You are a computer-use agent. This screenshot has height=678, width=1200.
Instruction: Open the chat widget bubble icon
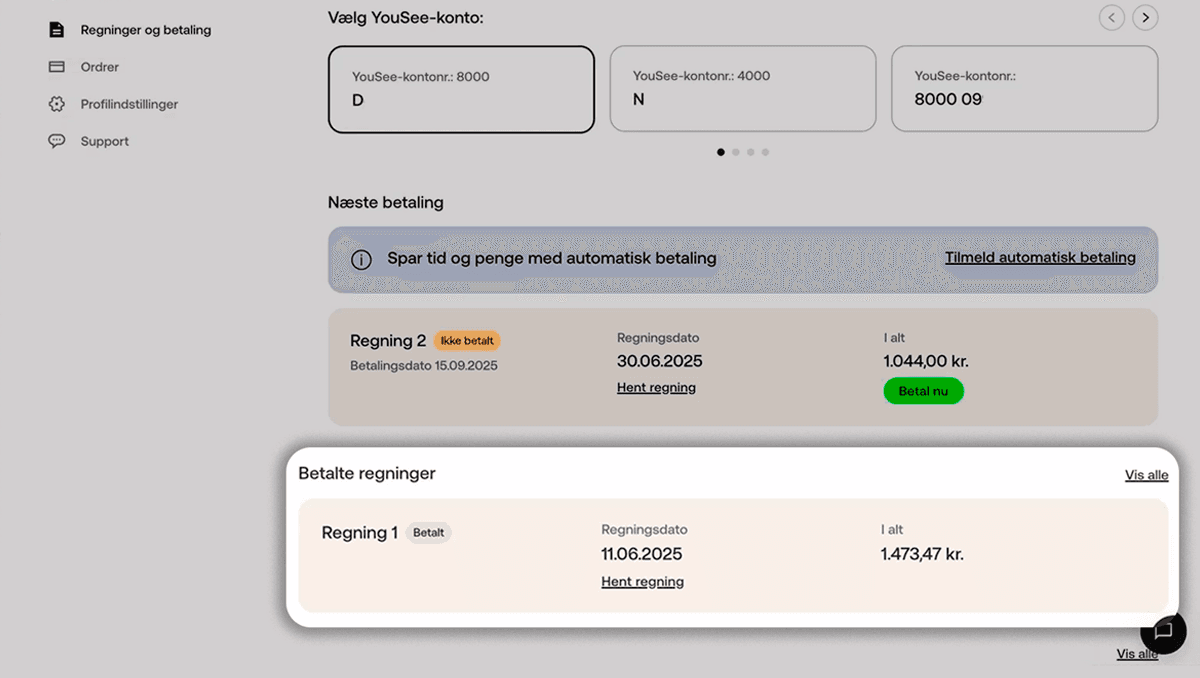click(1163, 631)
